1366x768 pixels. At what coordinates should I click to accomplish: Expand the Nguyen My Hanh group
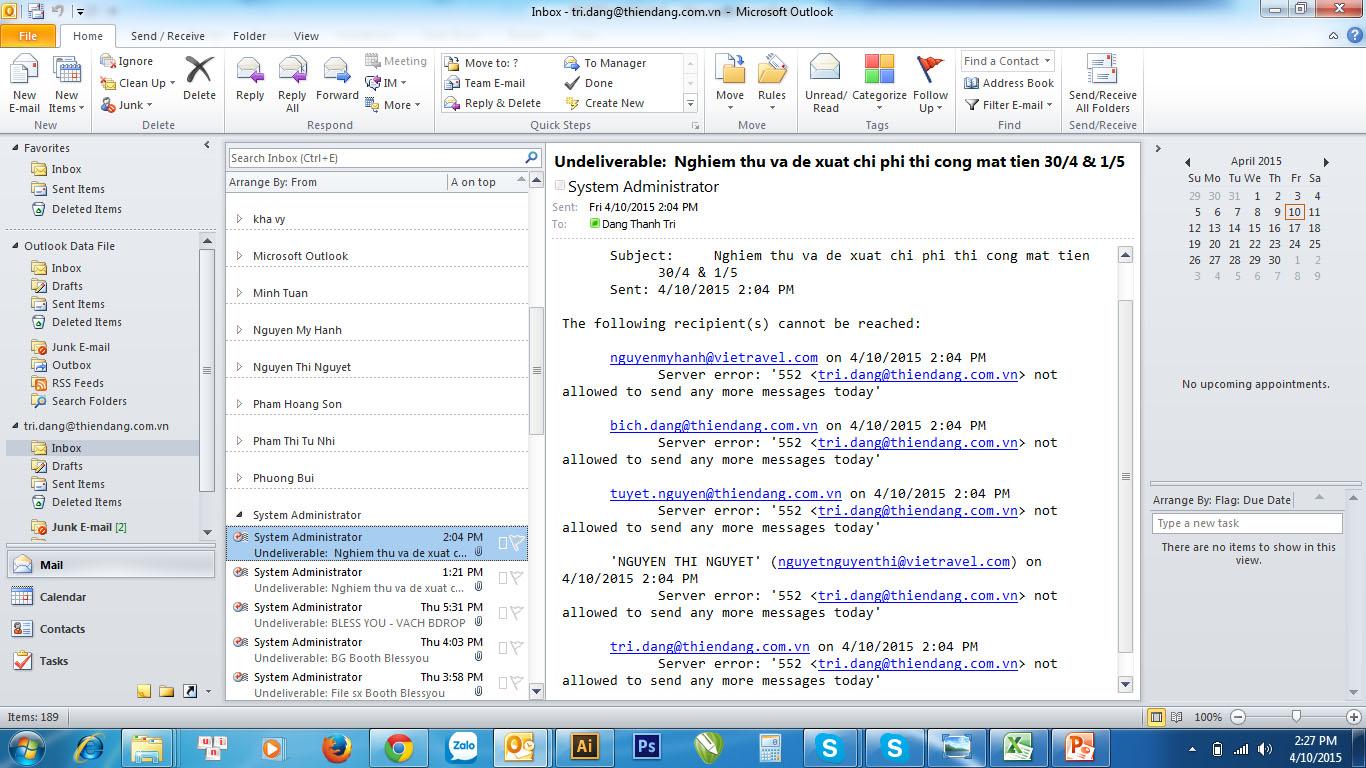click(x=239, y=330)
